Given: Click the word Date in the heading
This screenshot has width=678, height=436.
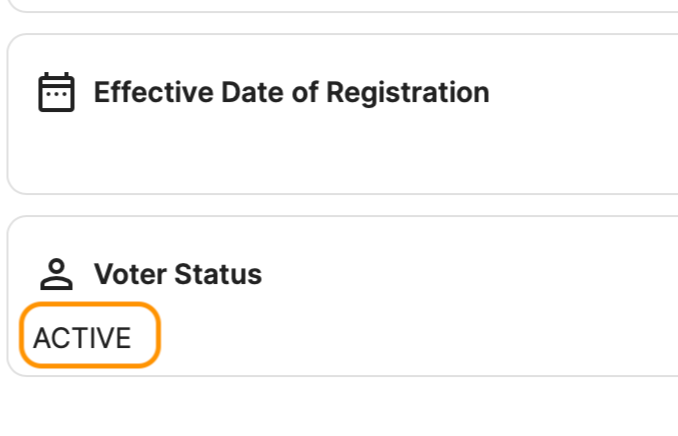Looking at the screenshot, I should (253, 92).
